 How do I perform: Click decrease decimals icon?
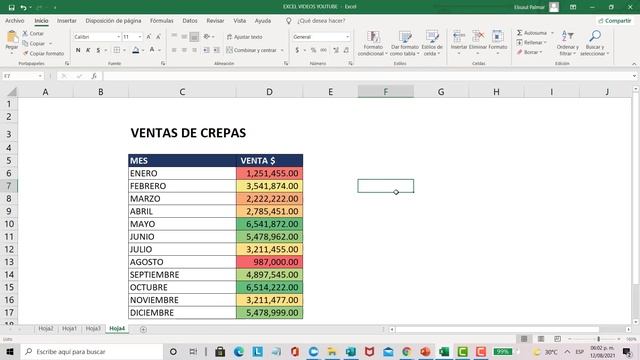pos(346,50)
